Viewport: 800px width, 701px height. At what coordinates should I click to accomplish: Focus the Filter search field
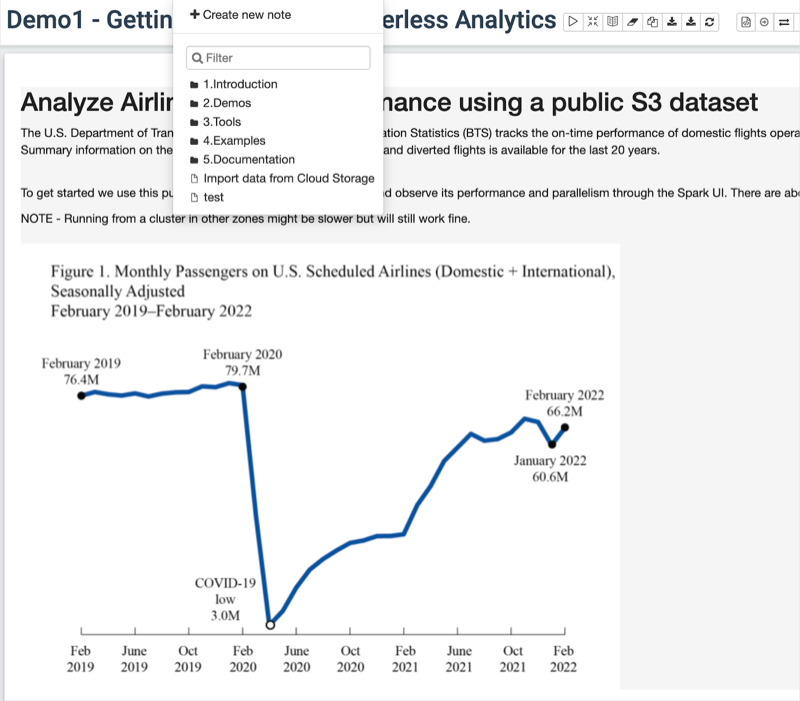278,58
